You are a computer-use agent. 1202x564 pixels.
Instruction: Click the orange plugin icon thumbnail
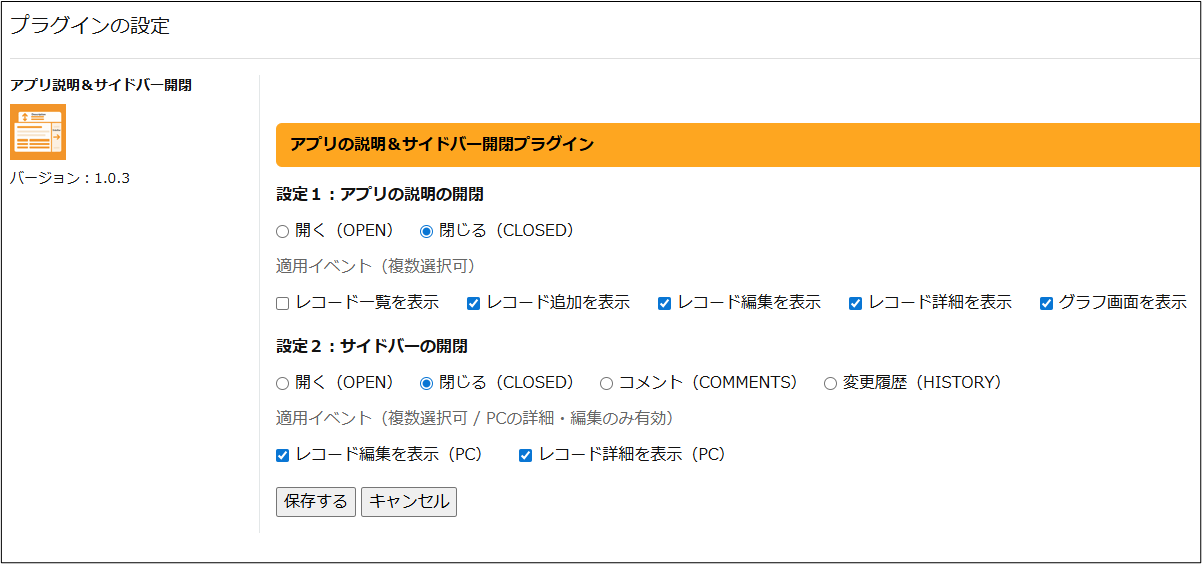click(38, 132)
